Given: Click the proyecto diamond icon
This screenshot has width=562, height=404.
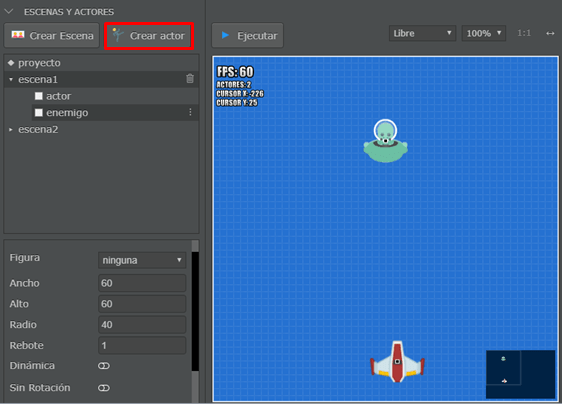Looking at the screenshot, I should (x=11, y=63).
